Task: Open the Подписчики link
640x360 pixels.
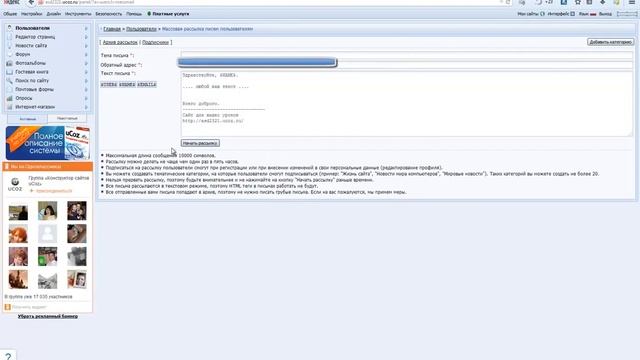Action: coord(156,42)
